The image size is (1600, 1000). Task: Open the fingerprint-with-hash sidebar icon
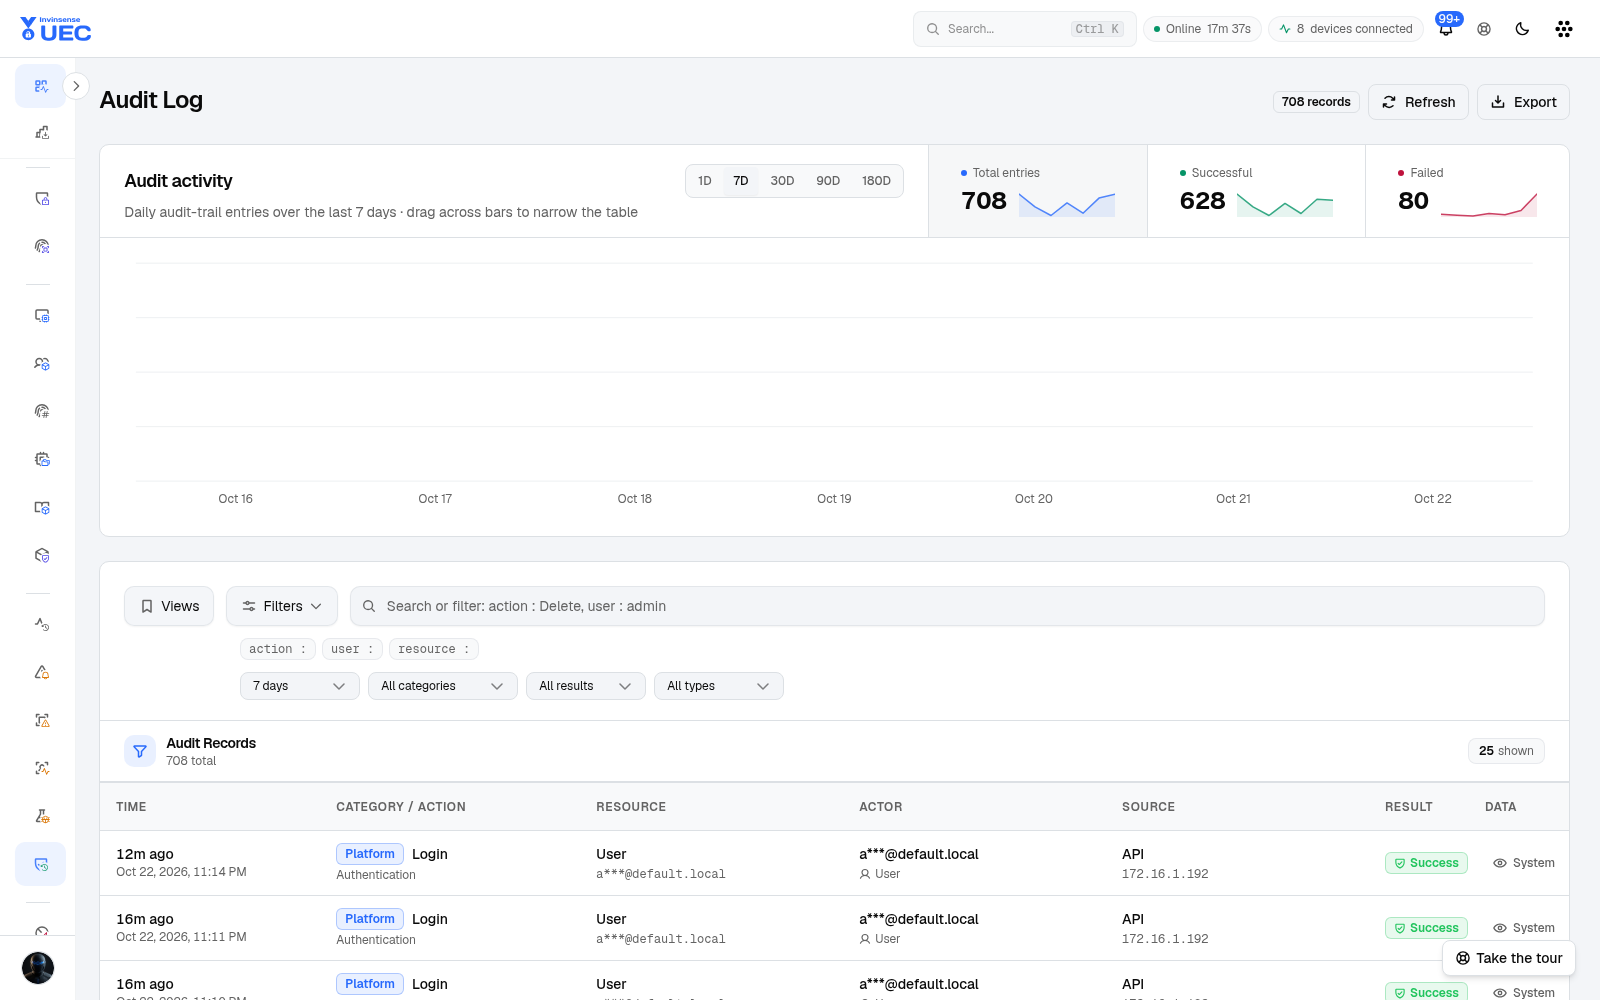(x=41, y=411)
